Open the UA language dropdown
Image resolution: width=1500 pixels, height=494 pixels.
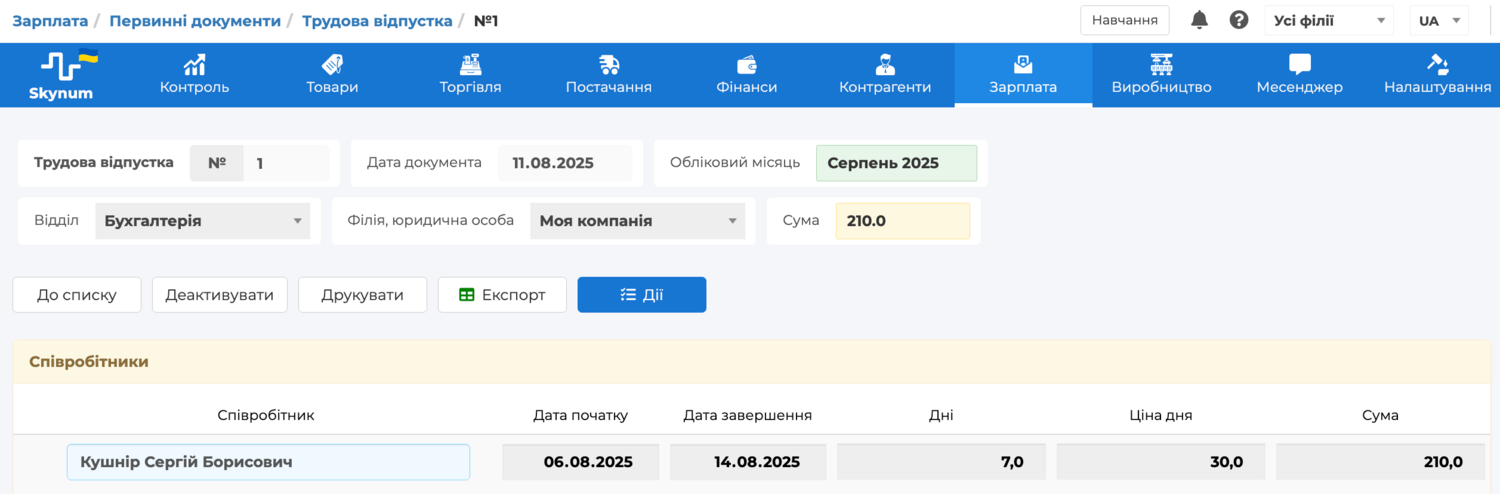click(1438, 20)
